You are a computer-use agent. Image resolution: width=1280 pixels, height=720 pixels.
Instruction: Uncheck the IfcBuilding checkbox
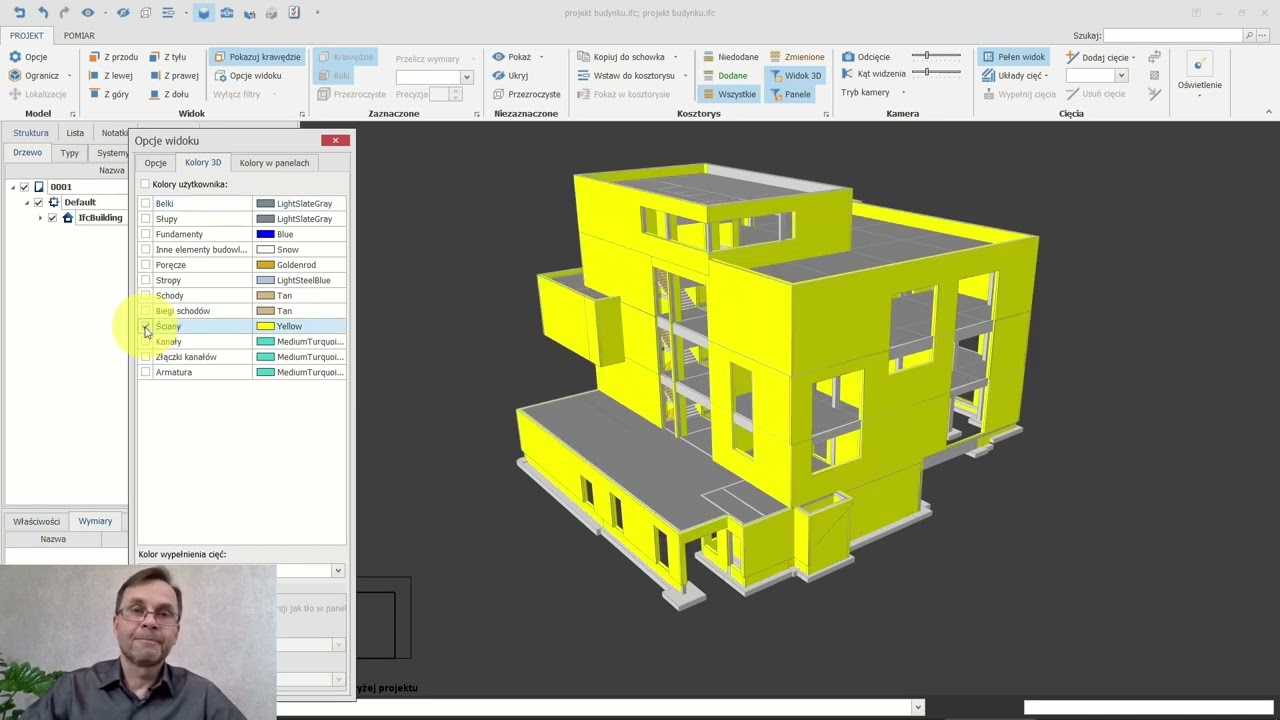point(52,218)
